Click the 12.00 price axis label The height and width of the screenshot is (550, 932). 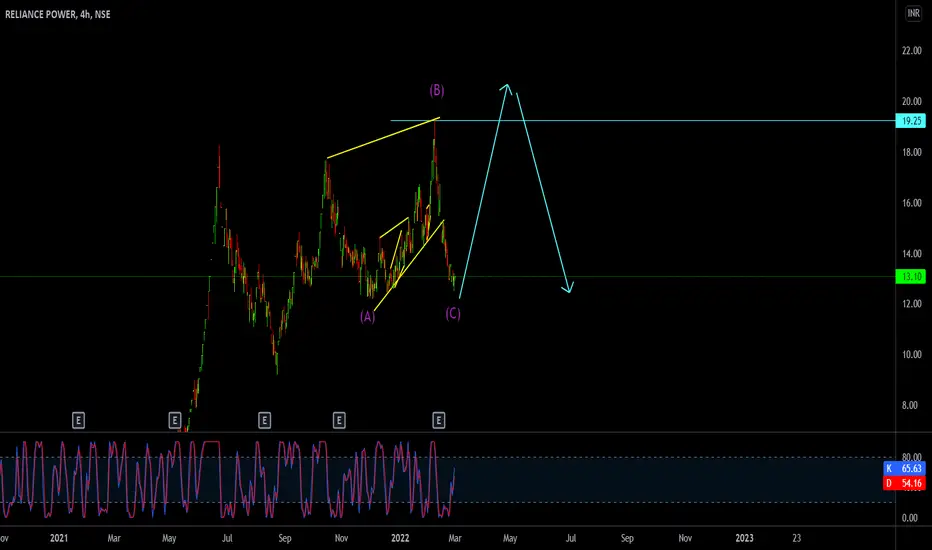point(912,304)
